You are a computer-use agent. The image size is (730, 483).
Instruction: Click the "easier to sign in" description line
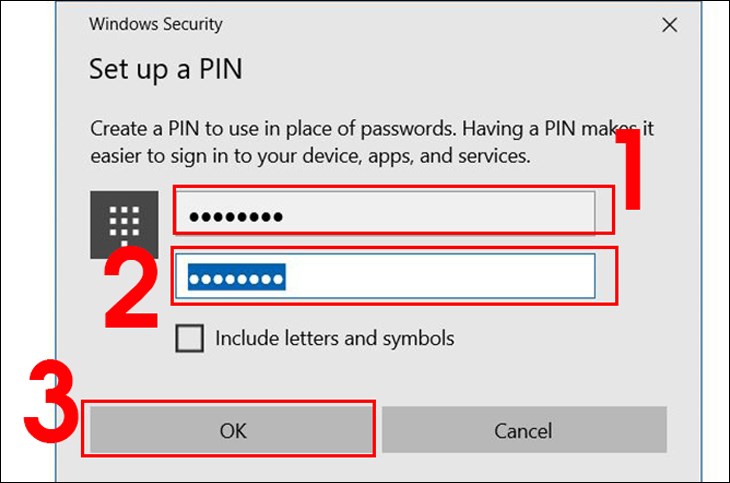click(310, 156)
